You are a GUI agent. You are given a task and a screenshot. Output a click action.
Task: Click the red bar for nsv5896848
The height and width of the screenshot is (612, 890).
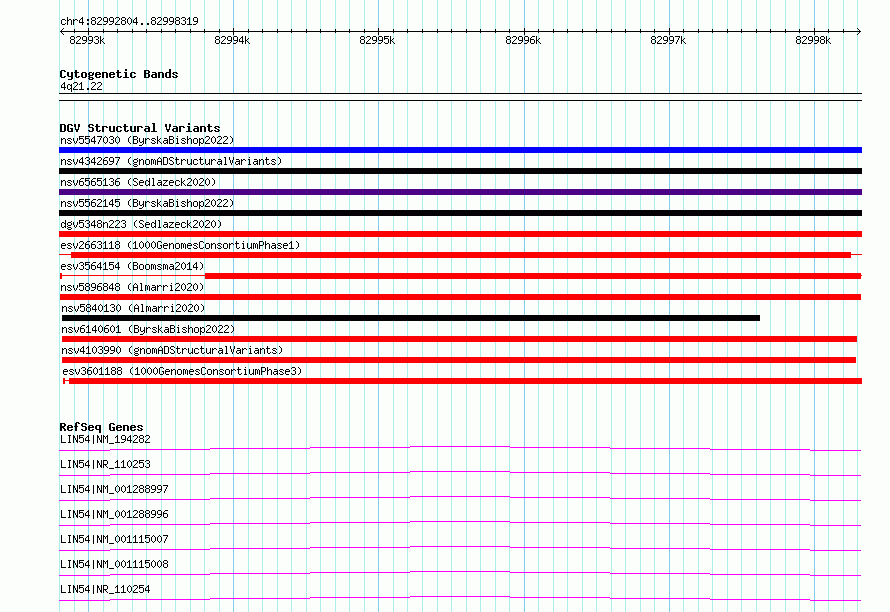(460, 297)
